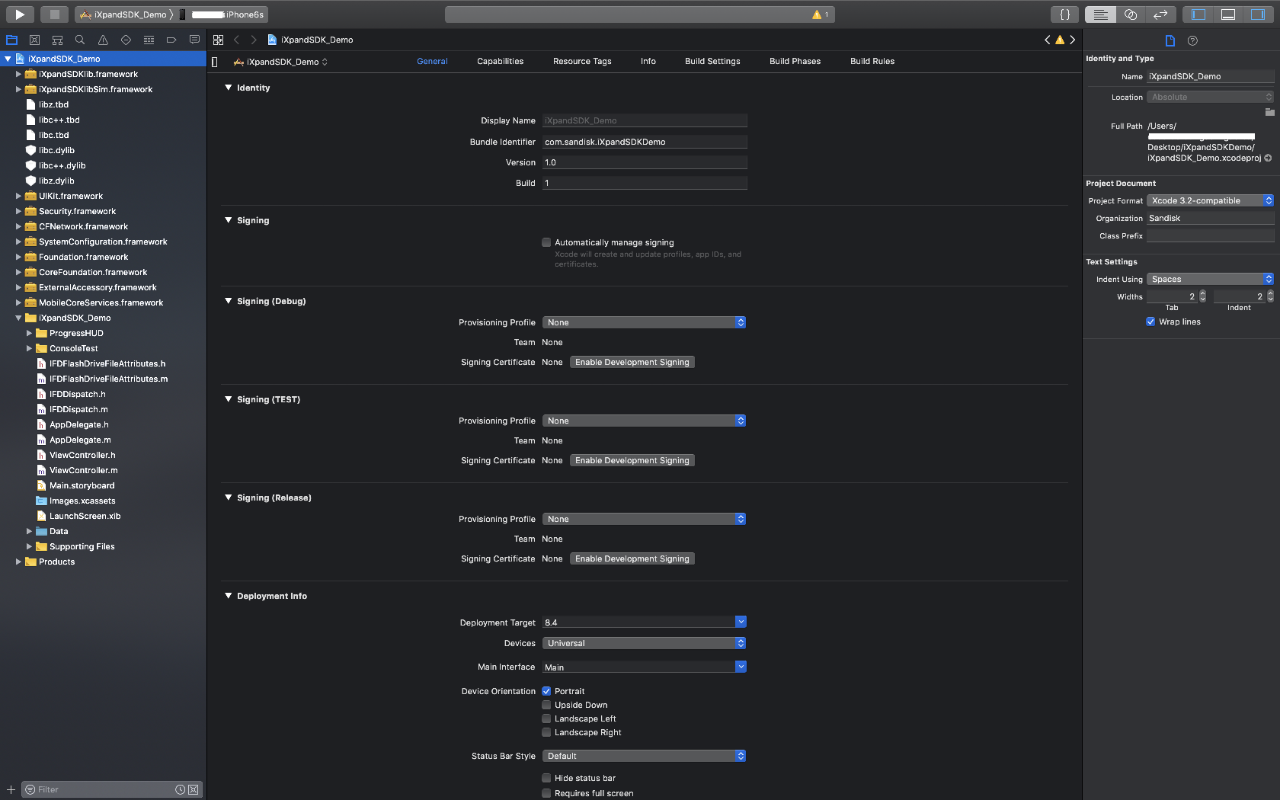Open the Project Format dropdown
Screen dimensions: 1280x800
tap(1211, 201)
